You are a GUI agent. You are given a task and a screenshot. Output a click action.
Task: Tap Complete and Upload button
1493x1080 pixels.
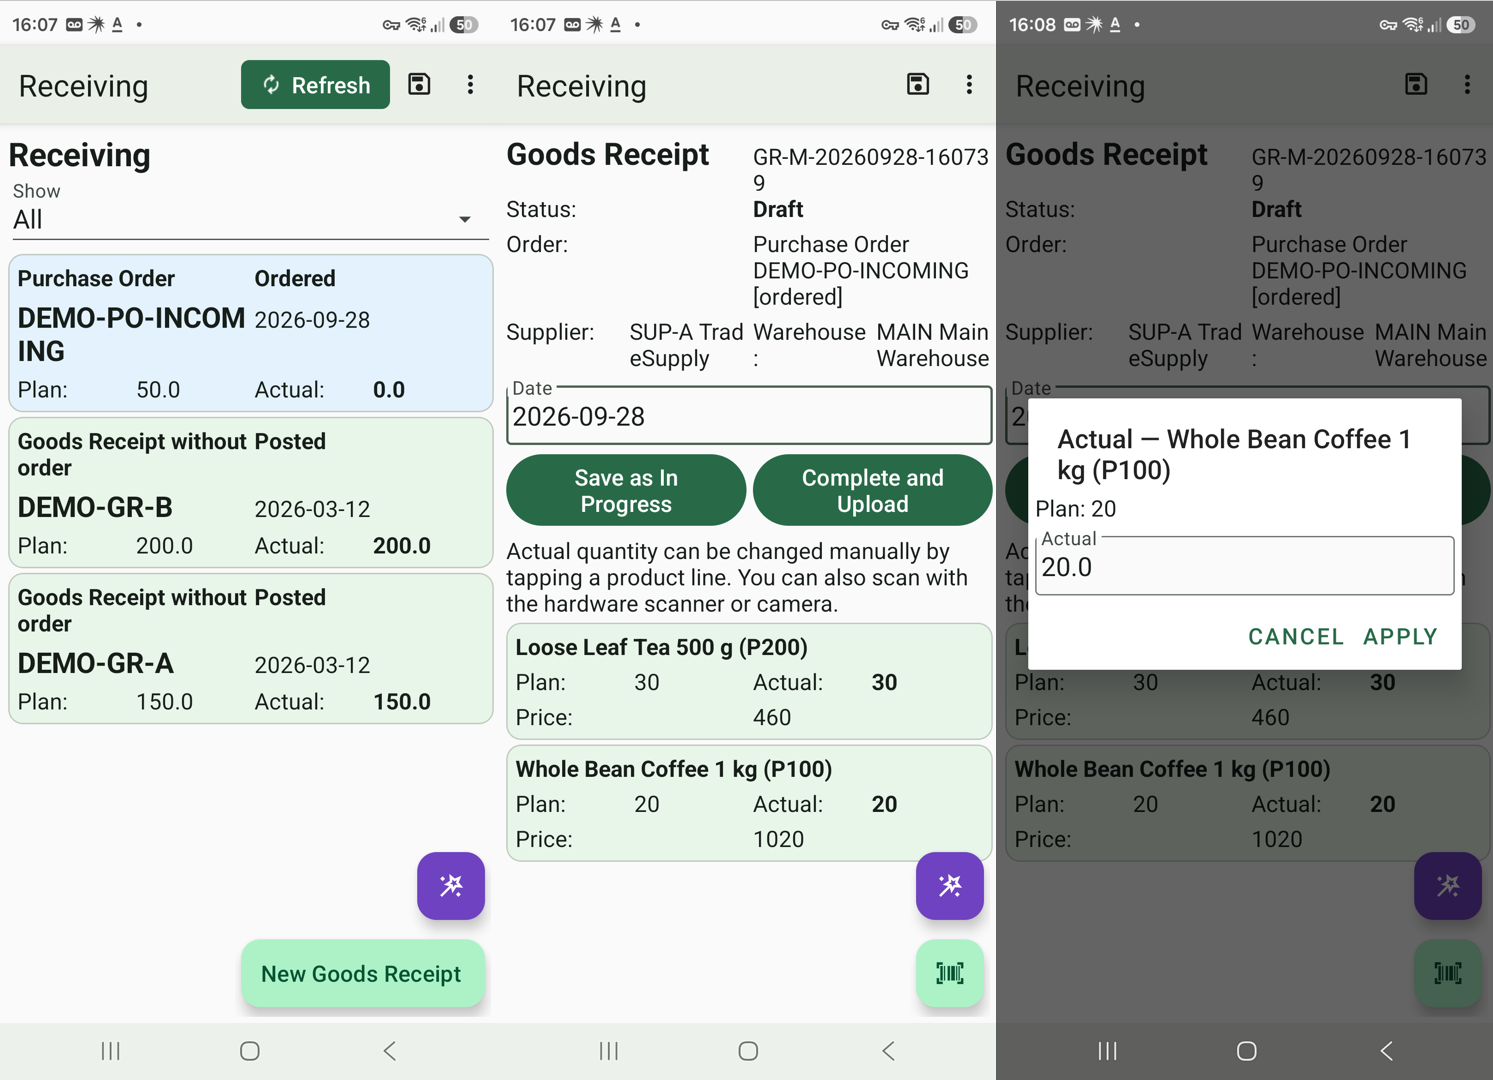click(873, 490)
